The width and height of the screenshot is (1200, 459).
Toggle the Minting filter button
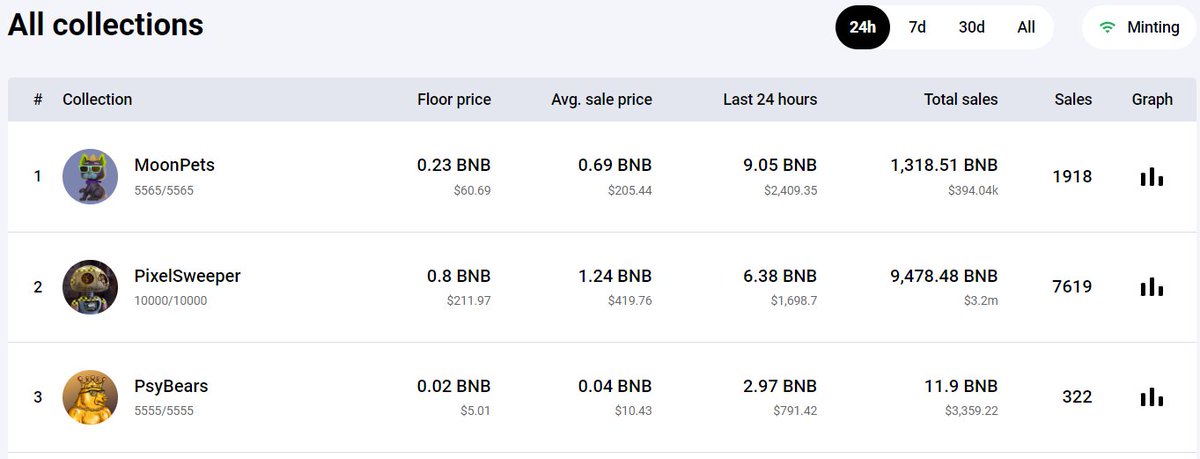(x=1139, y=27)
